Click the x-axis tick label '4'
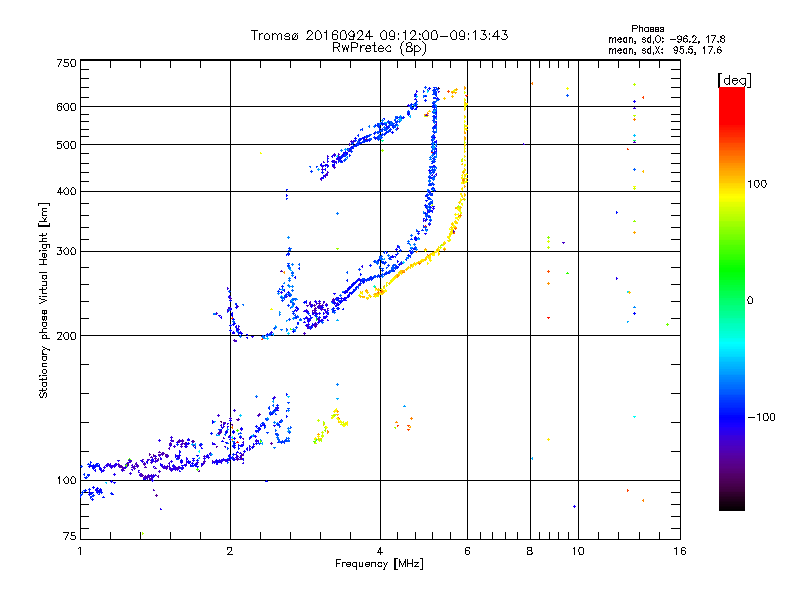This screenshot has height=600, width=800. tap(380, 551)
